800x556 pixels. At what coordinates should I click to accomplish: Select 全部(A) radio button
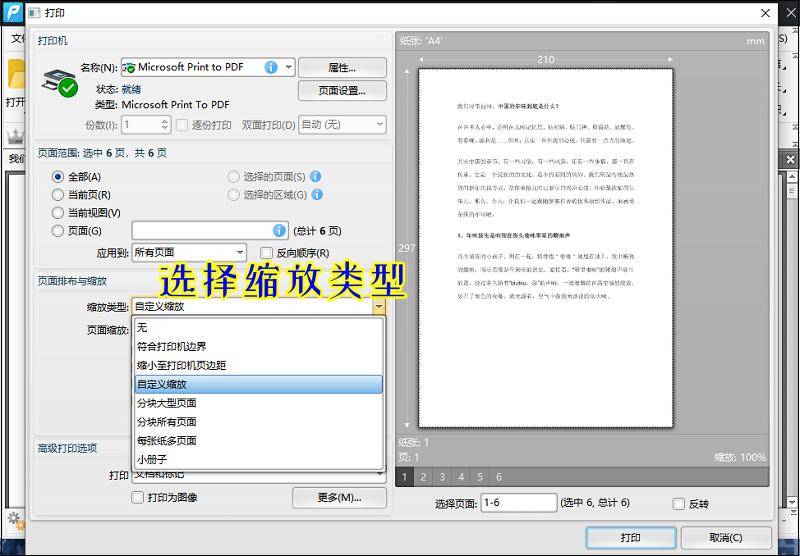[x=58, y=177]
